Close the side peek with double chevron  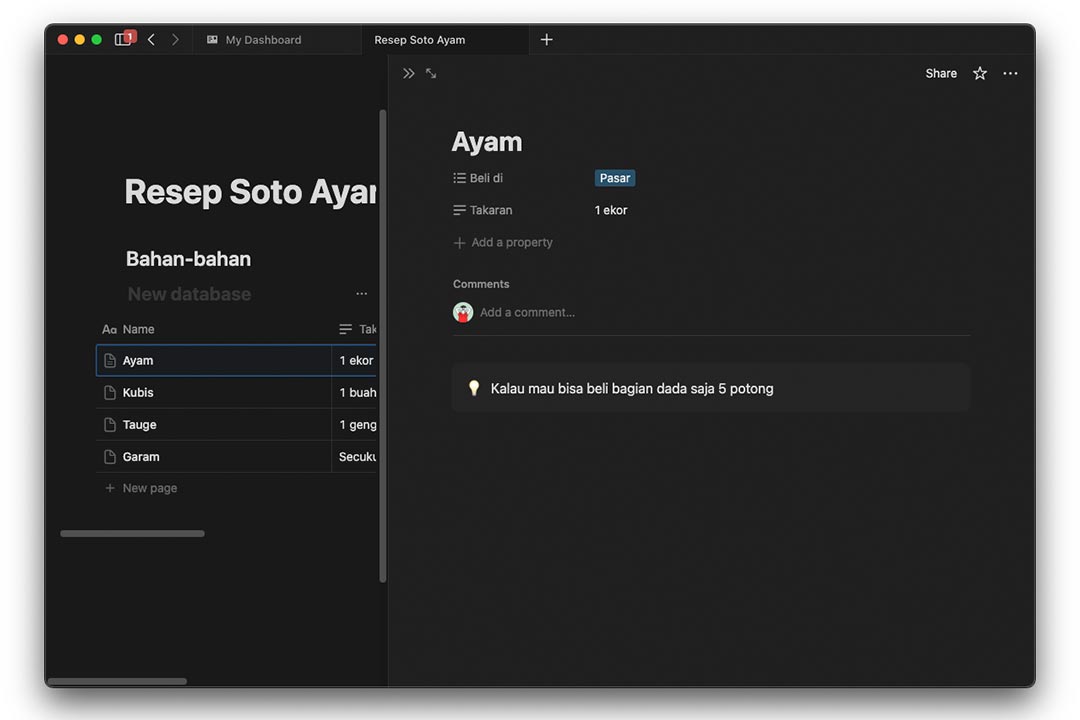click(408, 73)
